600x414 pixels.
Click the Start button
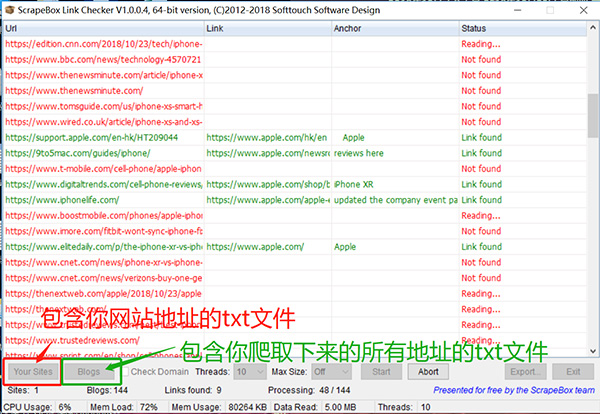[x=381, y=372]
